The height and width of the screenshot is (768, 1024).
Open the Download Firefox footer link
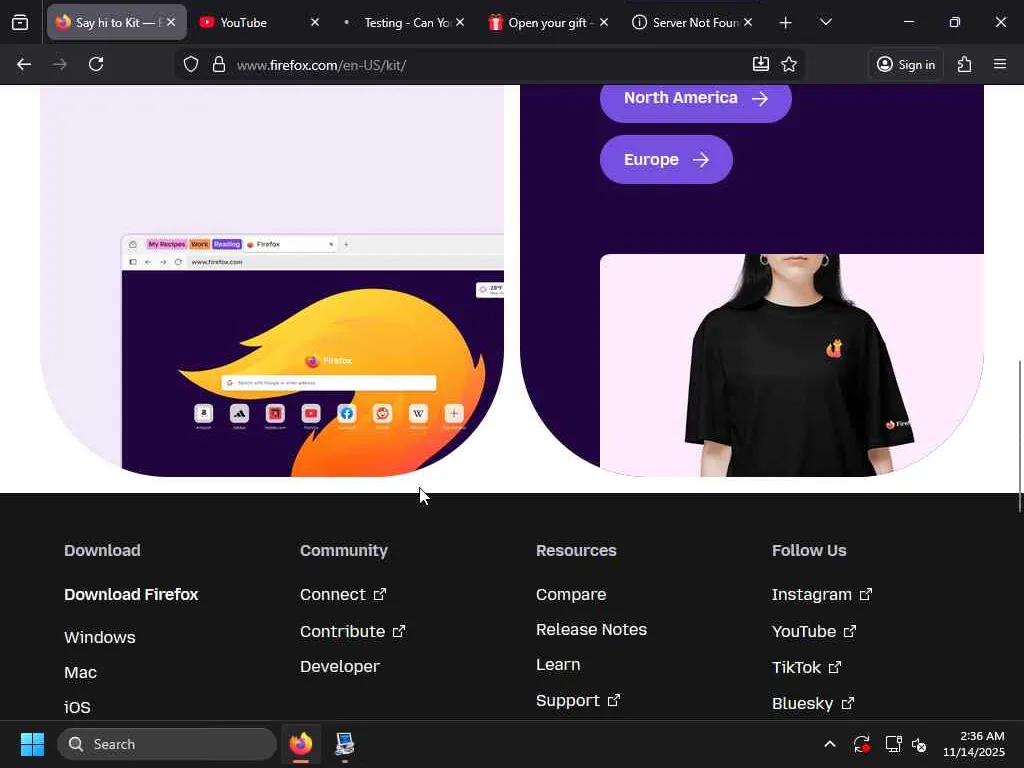(x=131, y=594)
